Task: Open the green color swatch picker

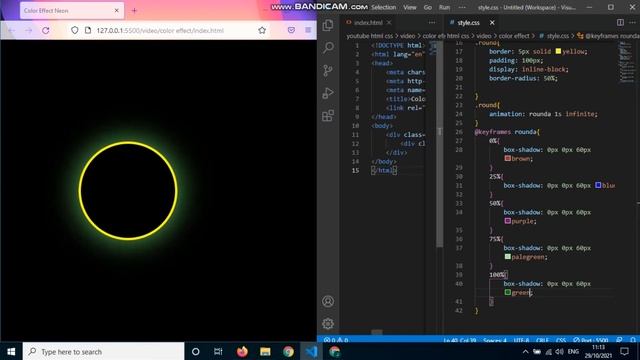Action: (507, 292)
